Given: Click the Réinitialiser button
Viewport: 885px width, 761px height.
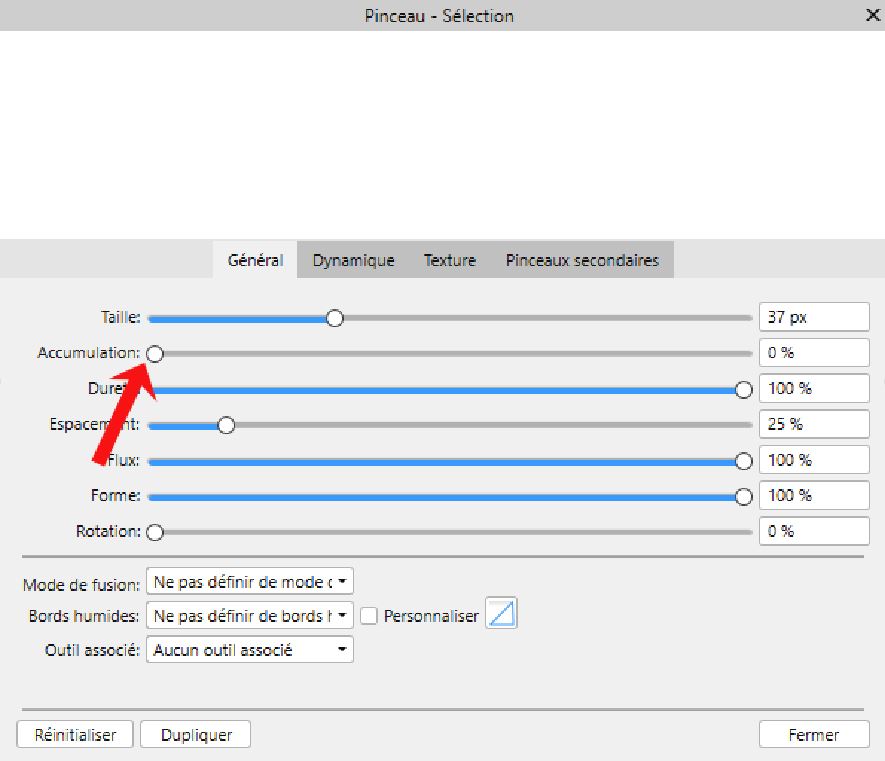Looking at the screenshot, I should (x=75, y=734).
